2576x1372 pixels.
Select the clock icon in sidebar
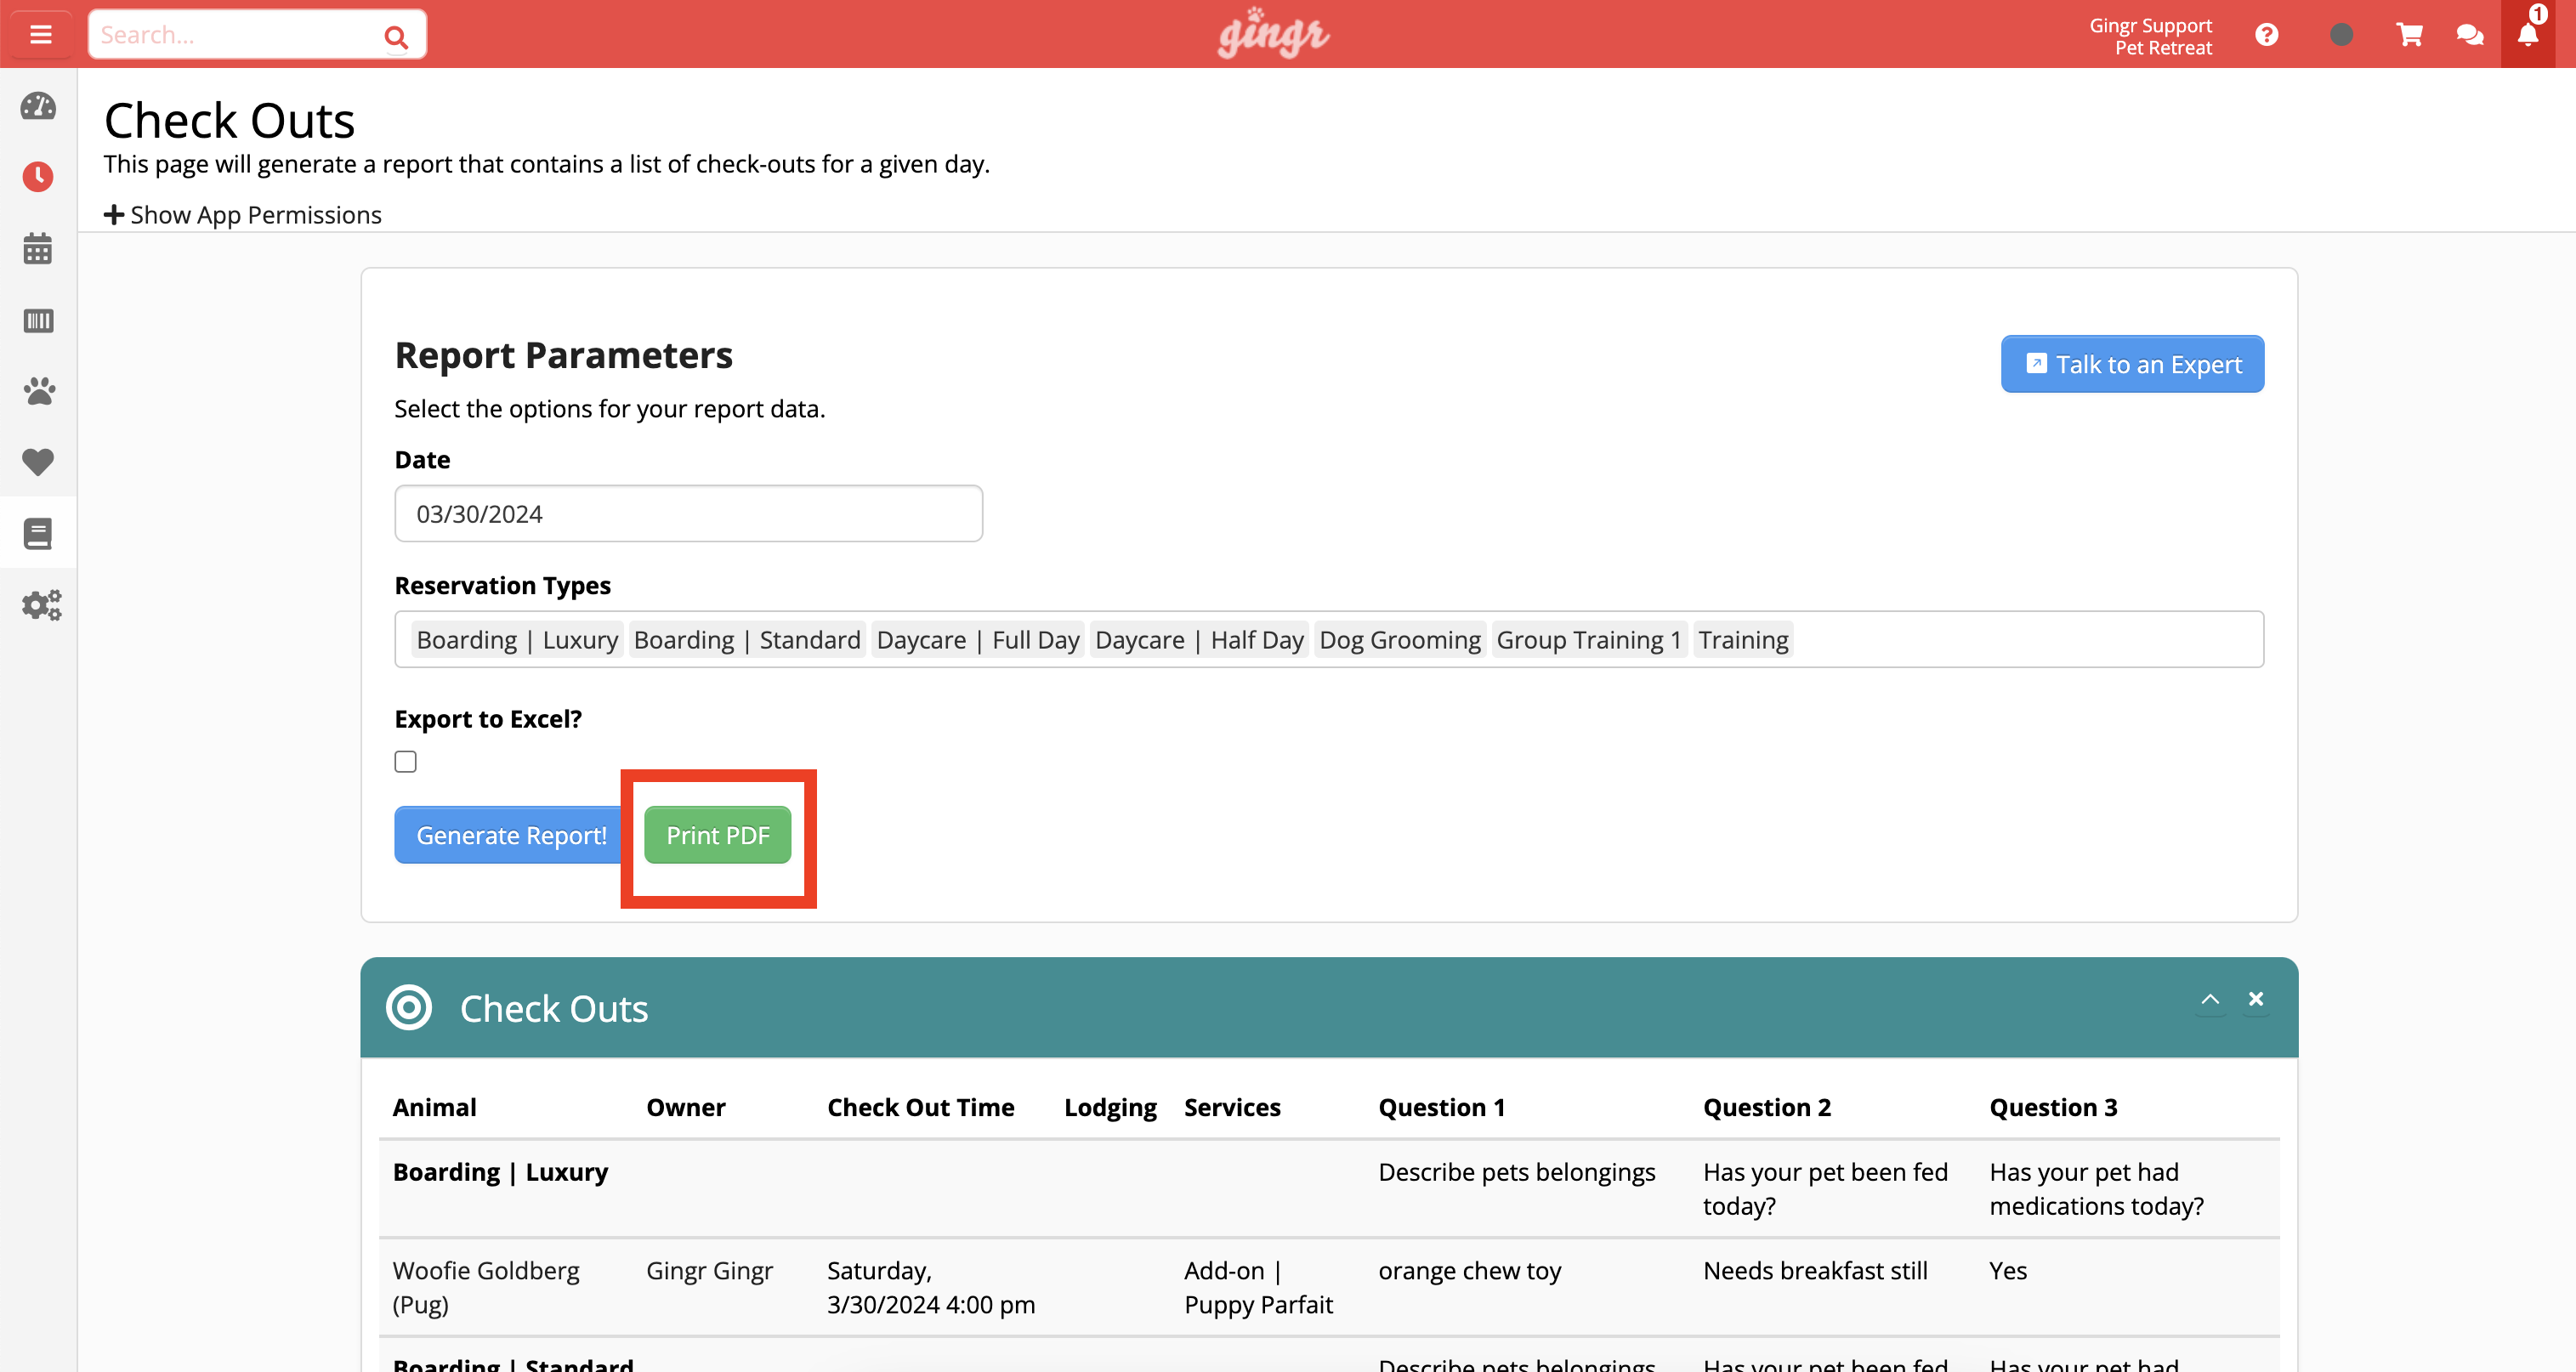(x=38, y=177)
